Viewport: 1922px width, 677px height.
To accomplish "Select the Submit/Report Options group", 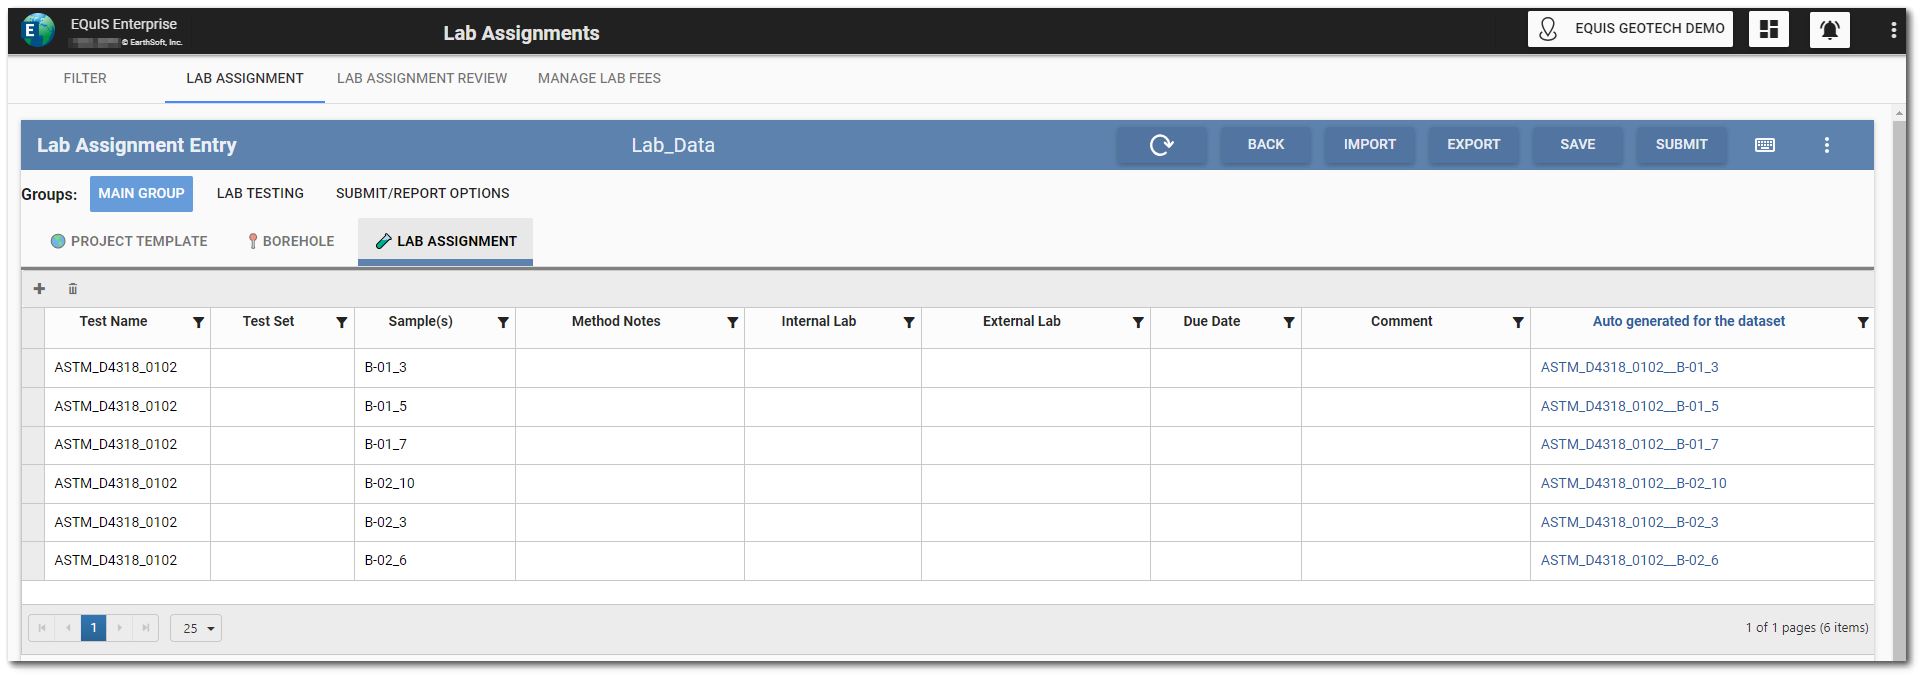I will 422,193.
